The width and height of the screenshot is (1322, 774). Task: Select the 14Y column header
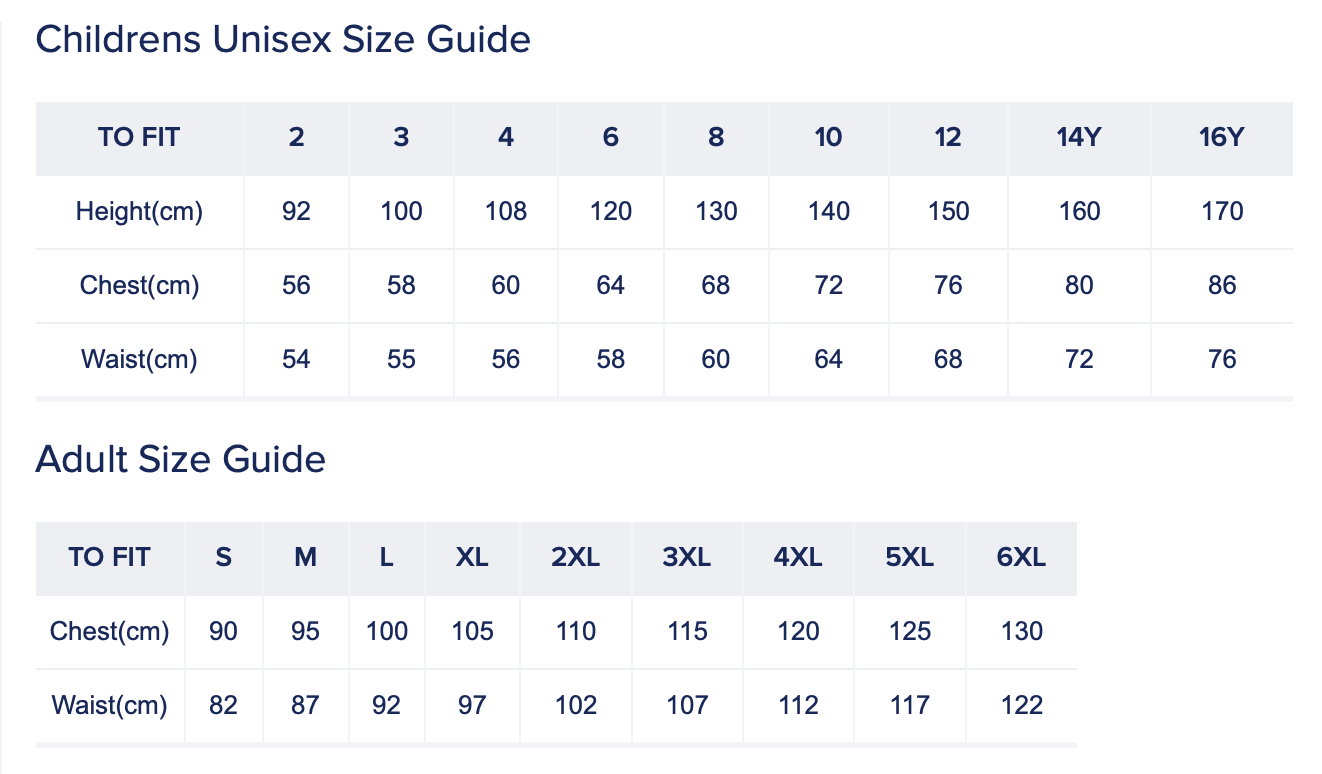point(1078,137)
